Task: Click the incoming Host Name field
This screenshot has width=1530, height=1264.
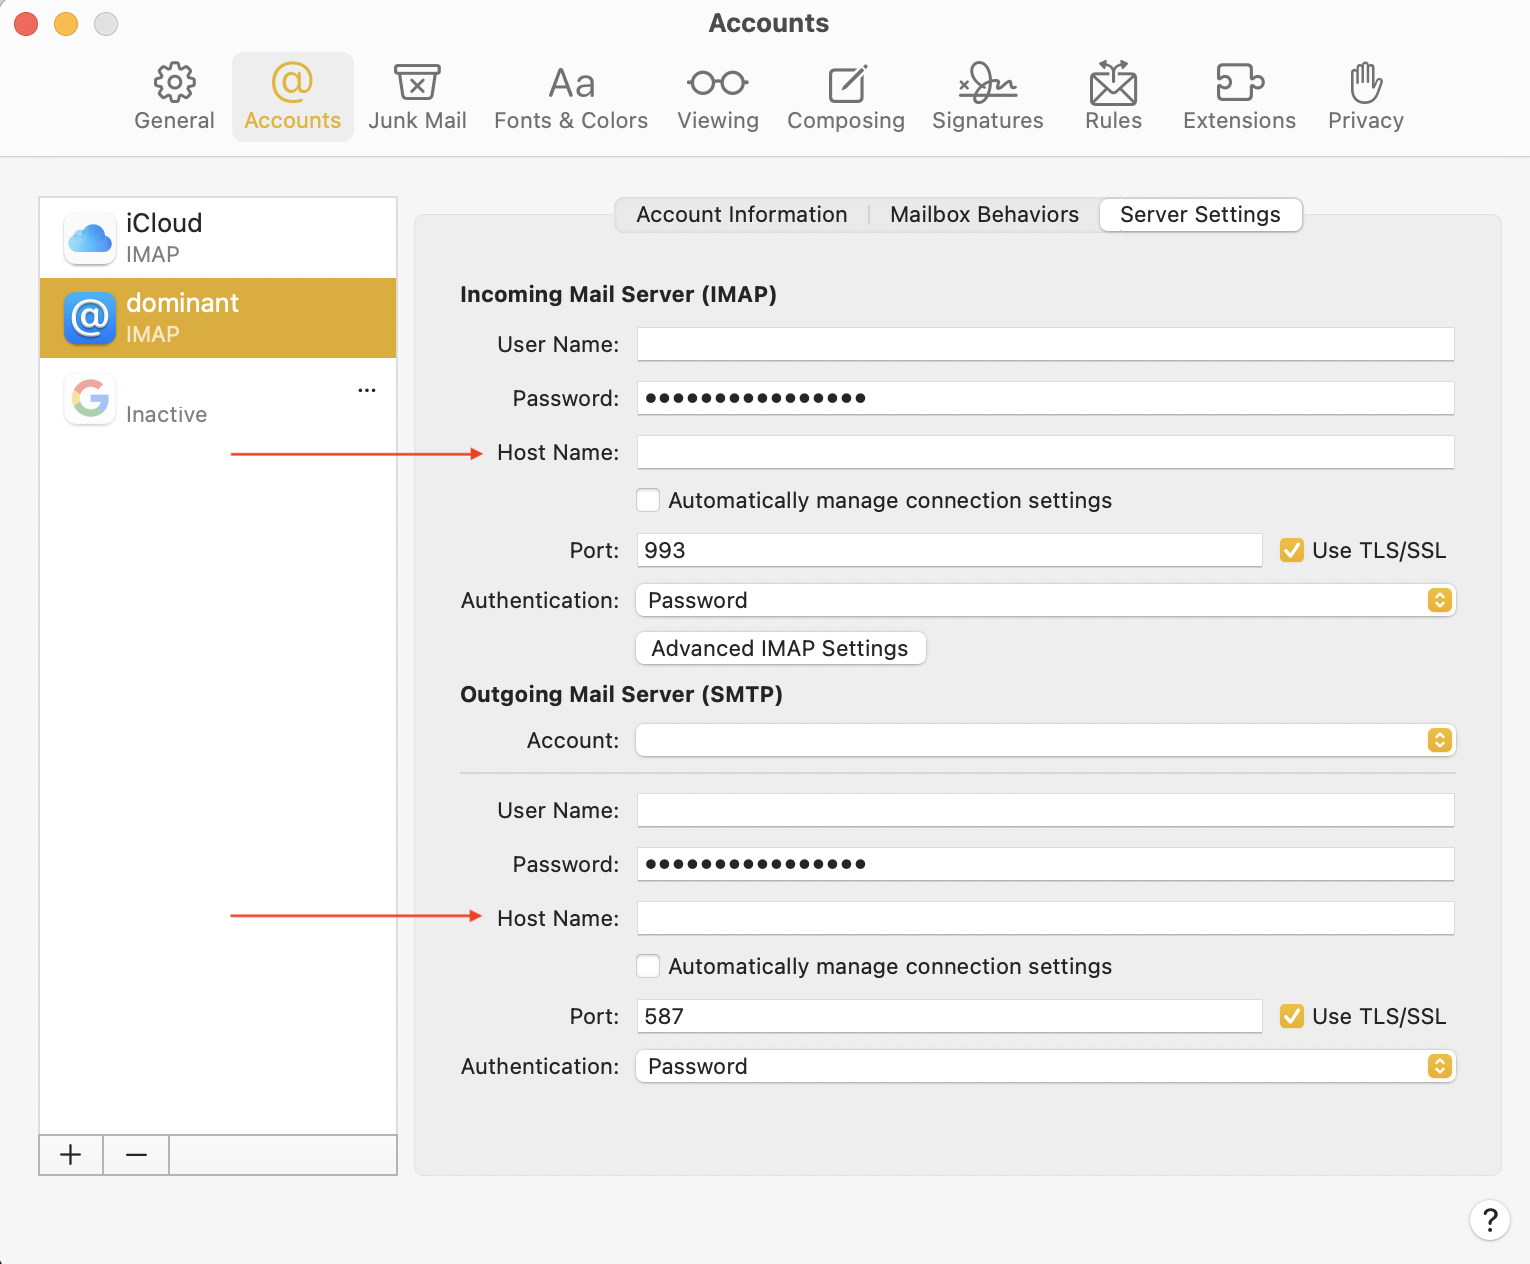Action: point(1045,452)
